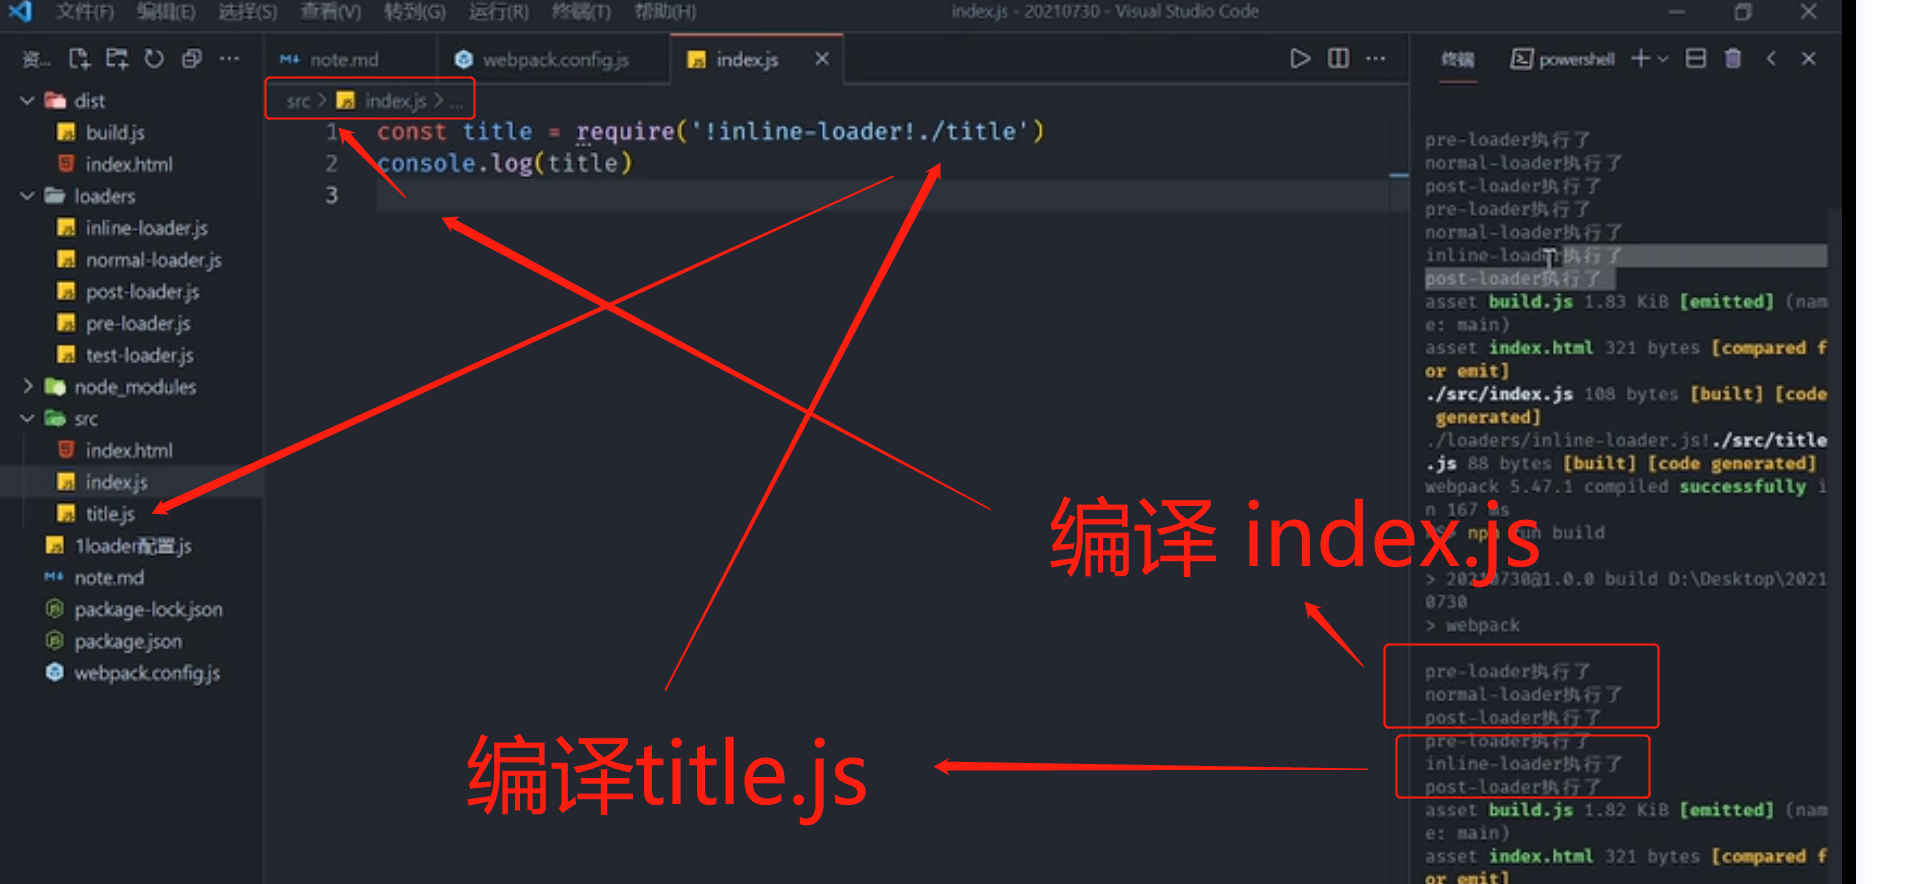This screenshot has width=1916, height=884.
Task: Split the terminal panel
Action: point(1696,59)
